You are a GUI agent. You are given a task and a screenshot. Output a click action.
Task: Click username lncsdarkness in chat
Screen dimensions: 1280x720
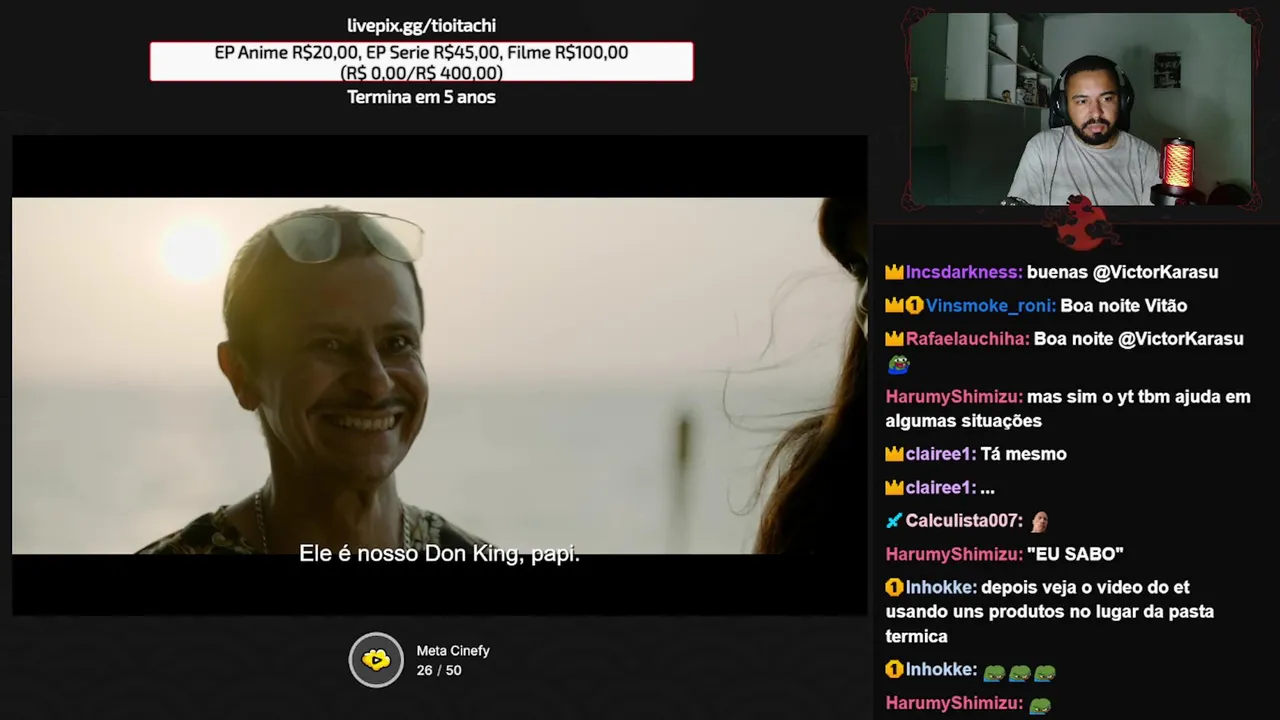pyautogui.click(x=964, y=272)
